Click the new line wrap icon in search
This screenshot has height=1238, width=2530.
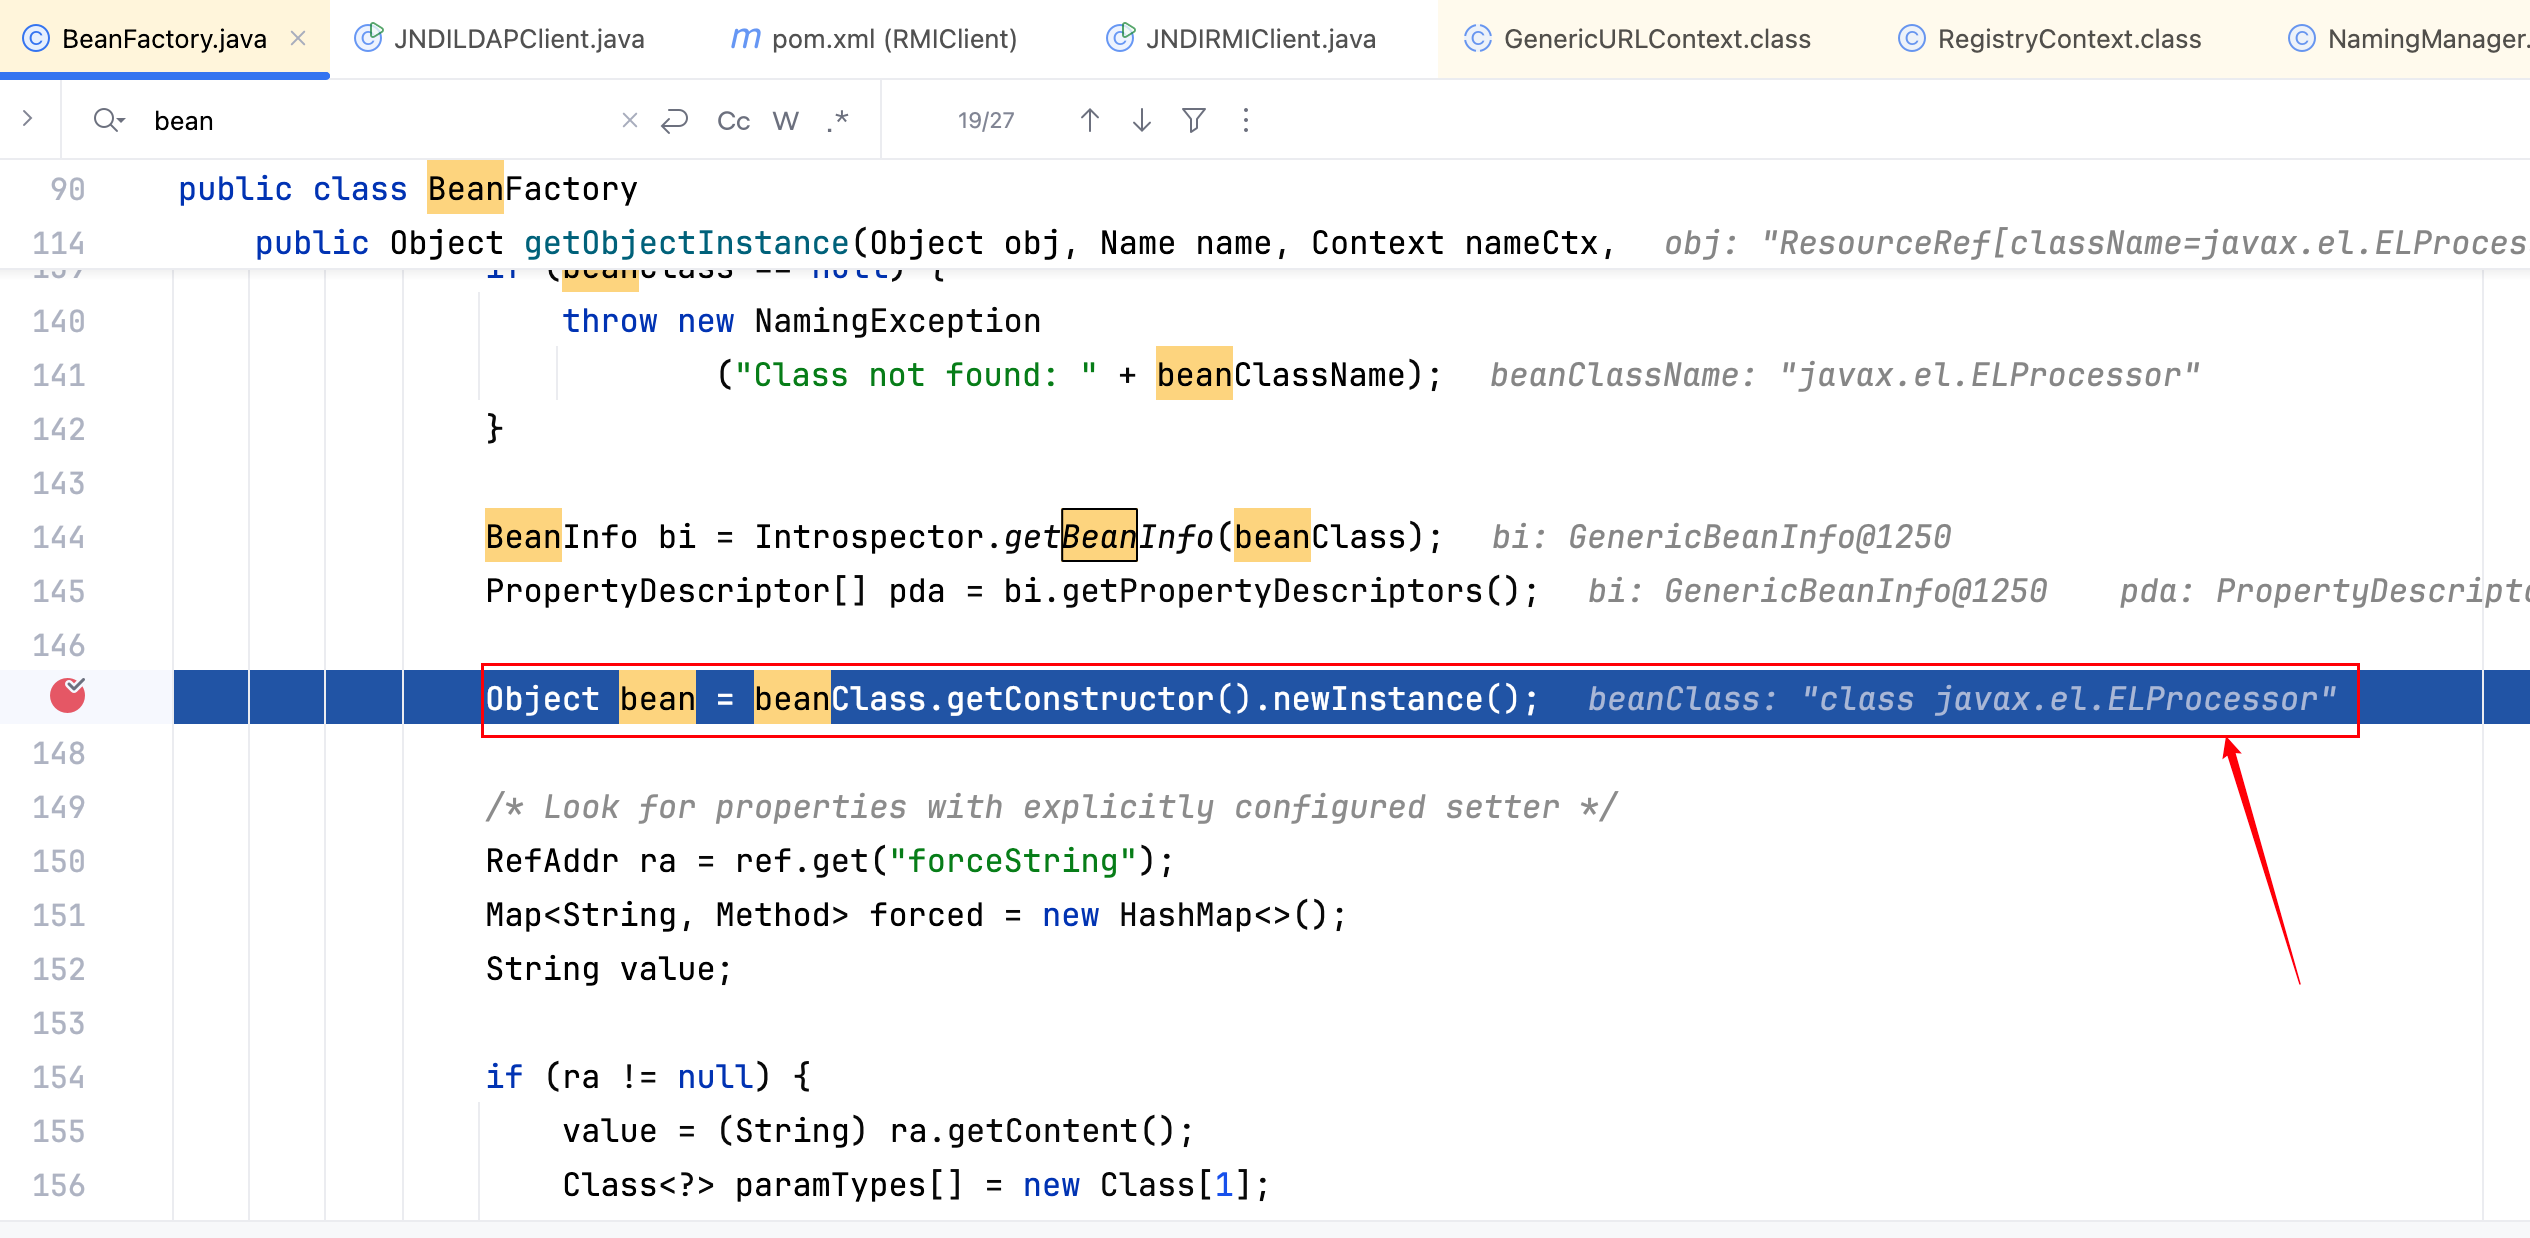[675, 121]
